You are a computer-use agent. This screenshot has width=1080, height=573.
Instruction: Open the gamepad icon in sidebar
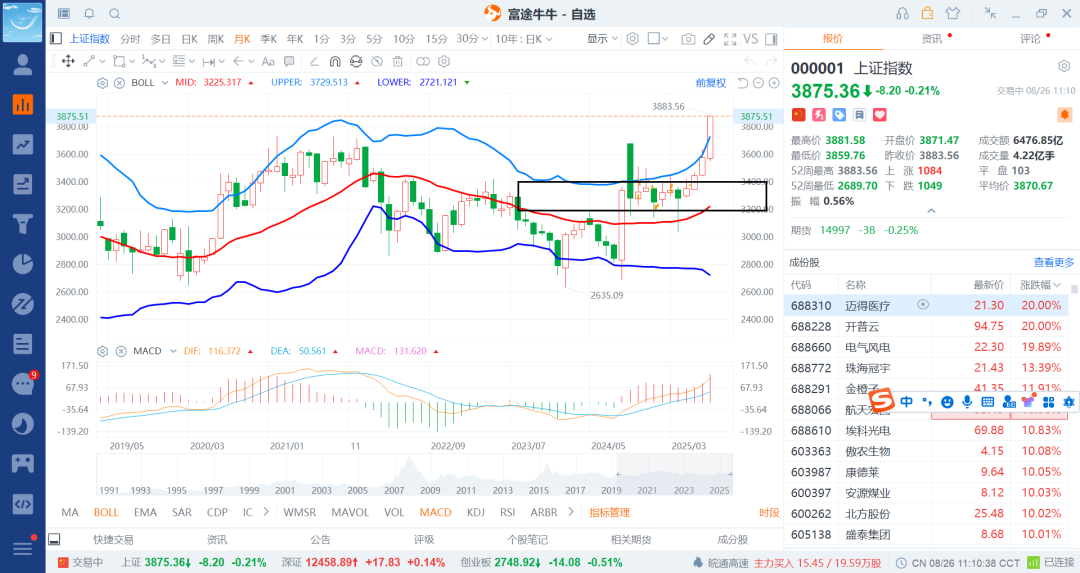(23, 463)
